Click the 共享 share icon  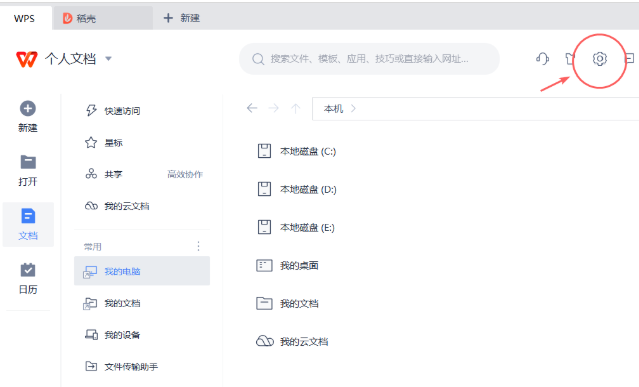(91, 174)
